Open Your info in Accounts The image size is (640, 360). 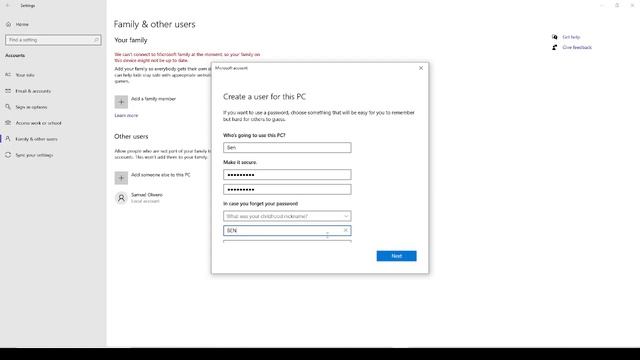(x=25, y=75)
